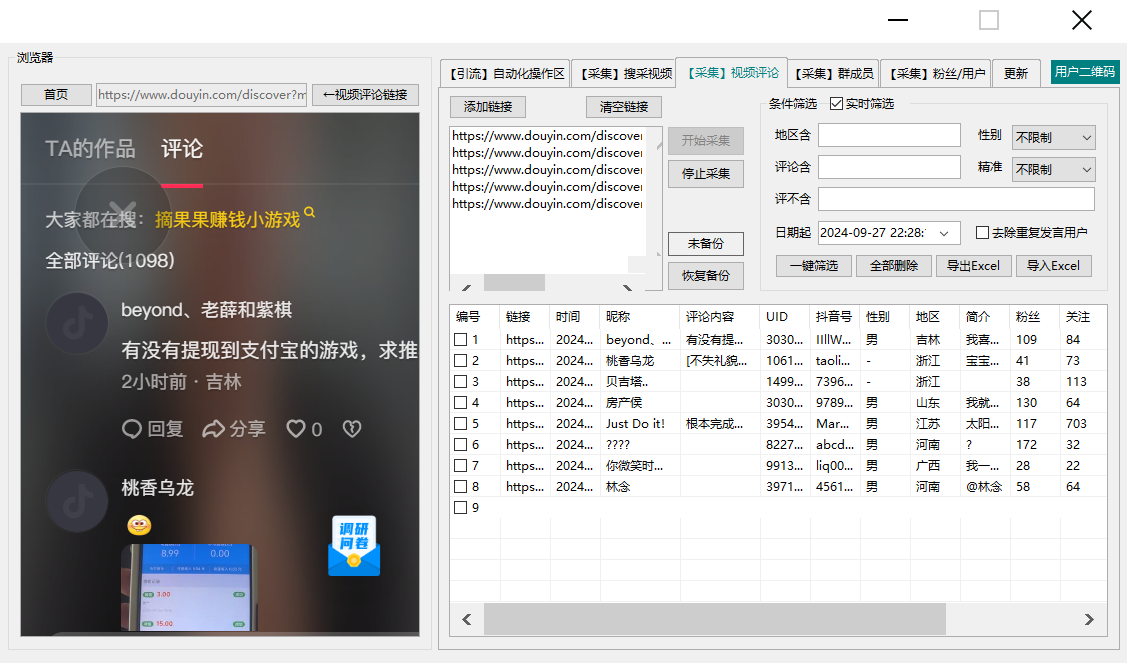Click inside the 评论含 input field
1127x663 pixels.
(x=888, y=166)
